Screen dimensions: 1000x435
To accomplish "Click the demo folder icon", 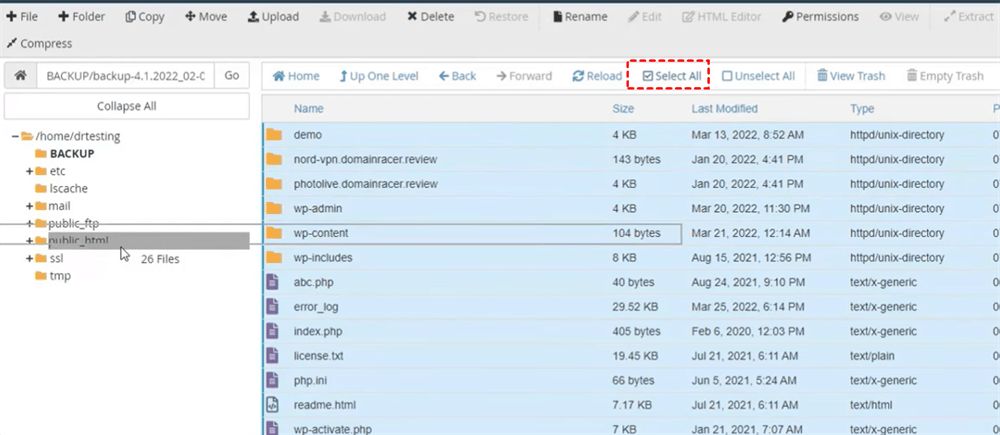I will coord(274,135).
